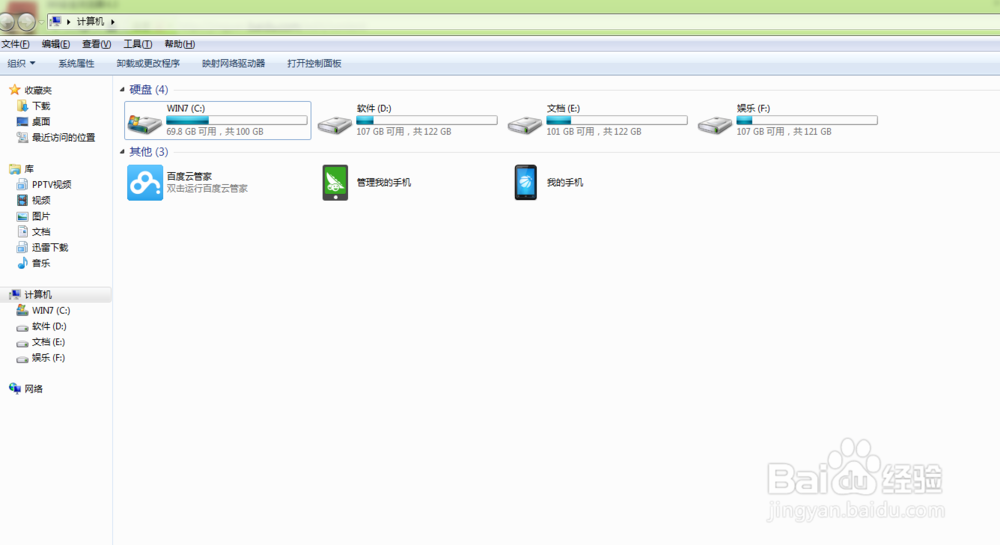This screenshot has width=1000, height=545.
Task: Click the 管理我的手机 label text
Action: pyautogui.click(x=383, y=182)
